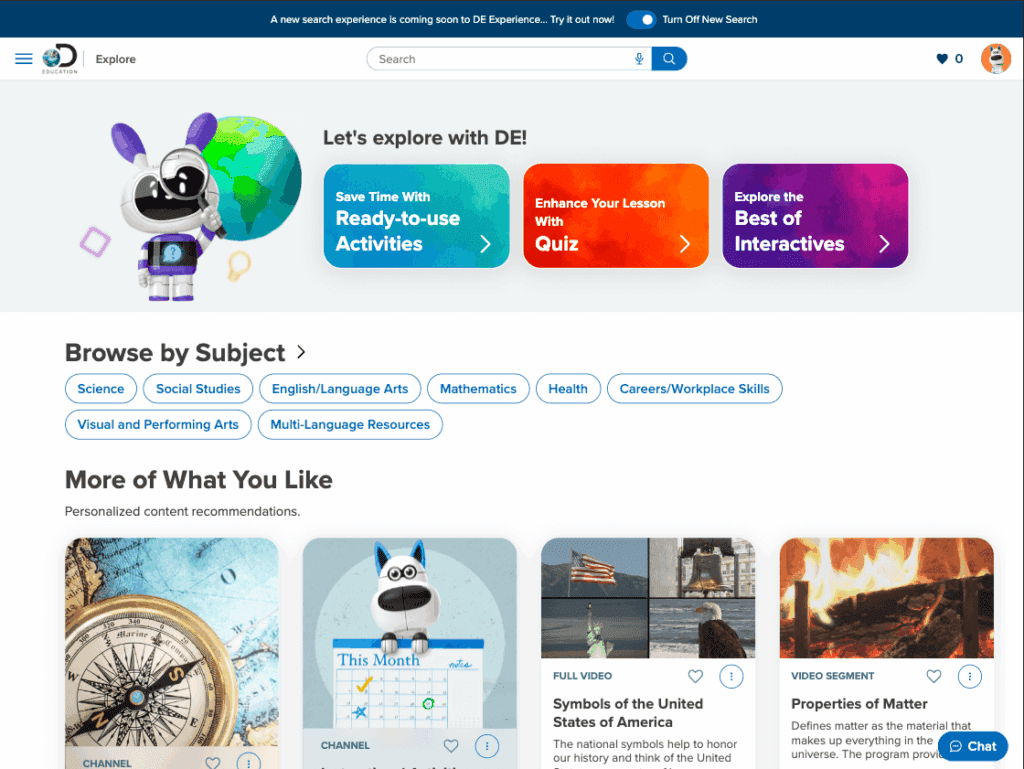The height and width of the screenshot is (769, 1024).
Task: Favorite the Properties of Matter video segment
Action: tap(933, 677)
